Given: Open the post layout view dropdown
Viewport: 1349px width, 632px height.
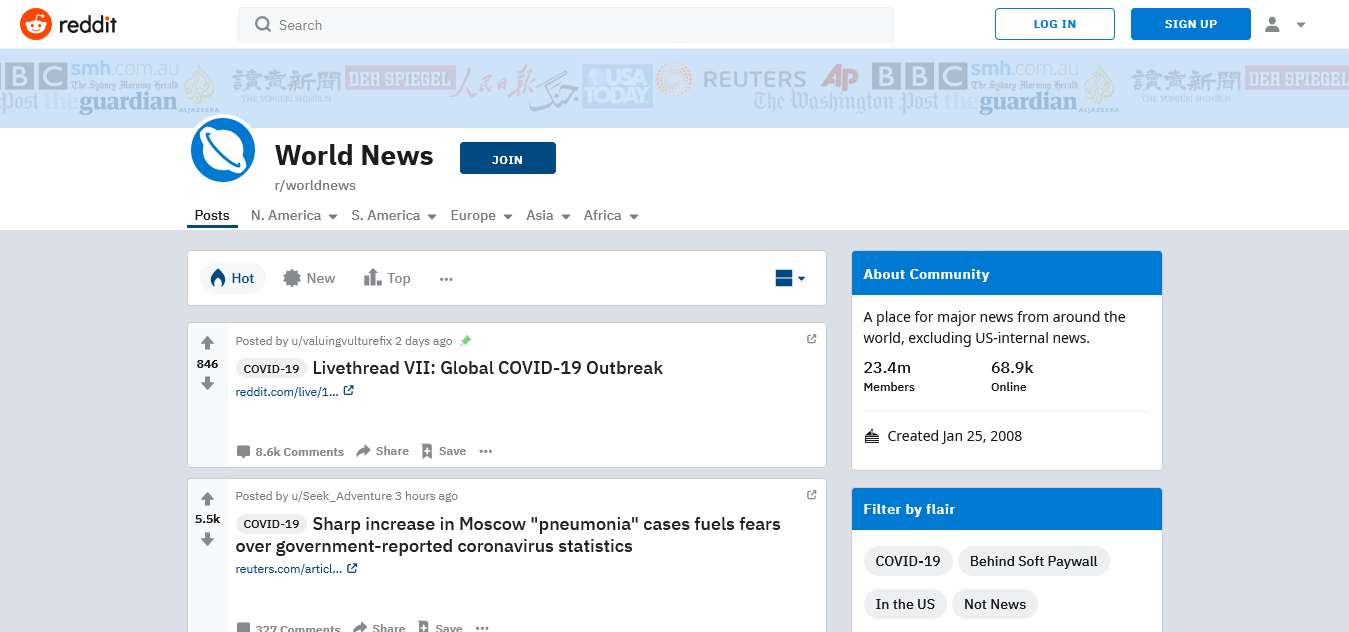Looking at the screenshot, I should click(790, 278).
